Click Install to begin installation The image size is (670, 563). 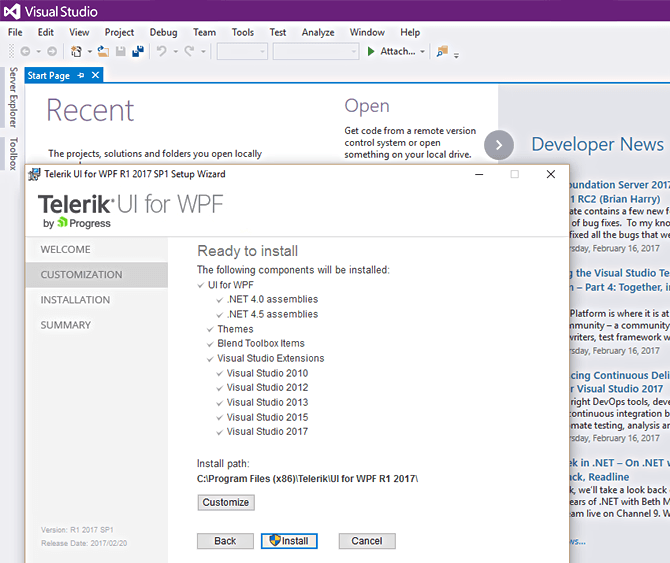click(x=289, y=541)
